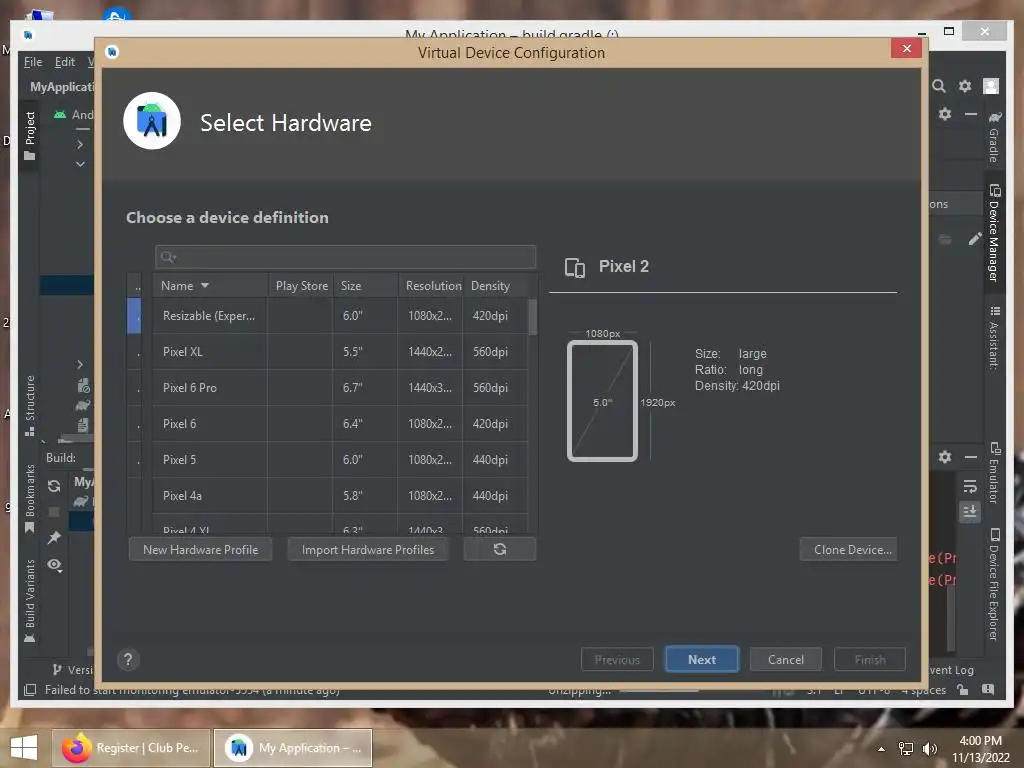This screenshot has width=1024, height=768.
Task: Open IDE settings gear in top toolbar
Action: [x=965, y=86]
